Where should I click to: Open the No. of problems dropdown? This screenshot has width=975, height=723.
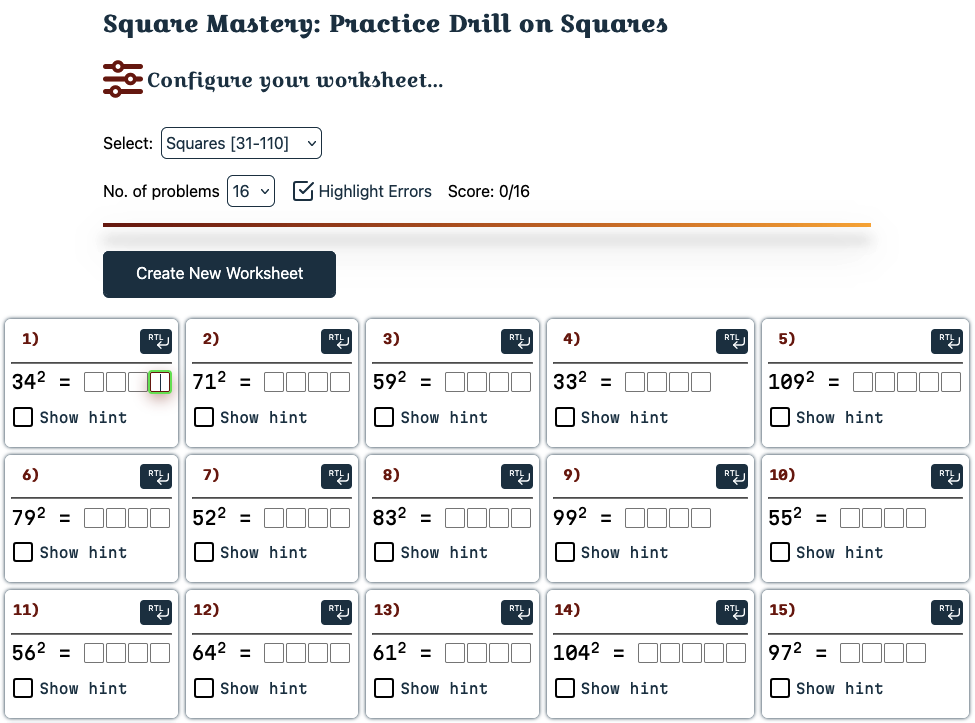point(250,190)
